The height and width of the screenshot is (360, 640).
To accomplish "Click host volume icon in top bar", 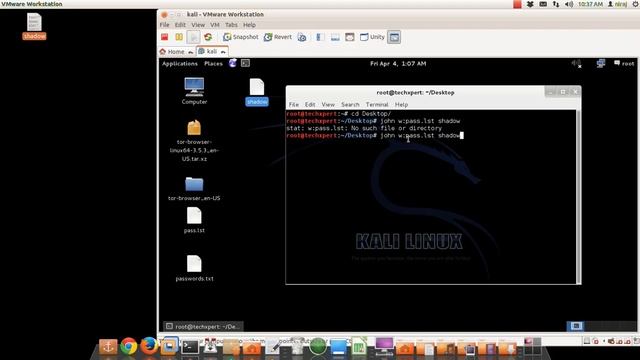I will pos(569,4).
